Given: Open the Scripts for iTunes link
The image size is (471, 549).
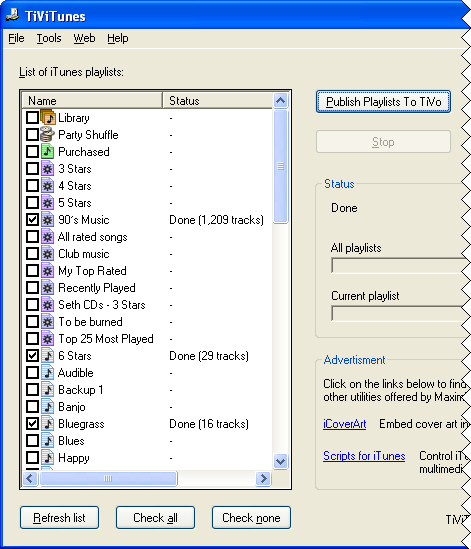Looking at the screenshot, I should [364, 456].
